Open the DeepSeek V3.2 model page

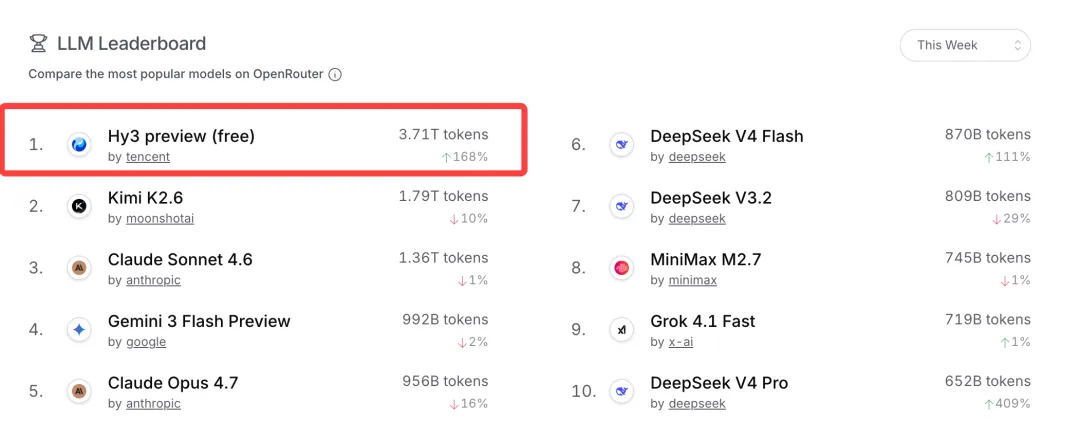(x=711, y=198)
